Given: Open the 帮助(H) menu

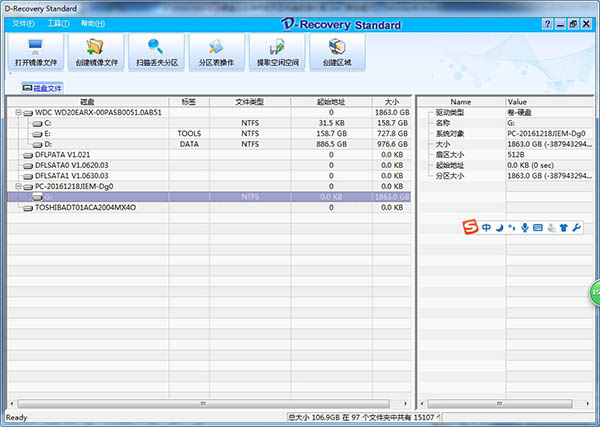Looking at the screenshot, I should (x=93, y=24).
